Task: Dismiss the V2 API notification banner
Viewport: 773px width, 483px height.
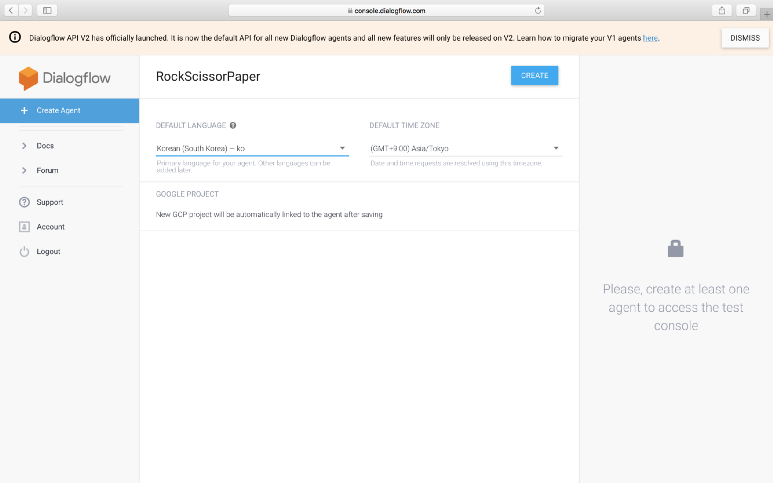Action: (744, 37)
